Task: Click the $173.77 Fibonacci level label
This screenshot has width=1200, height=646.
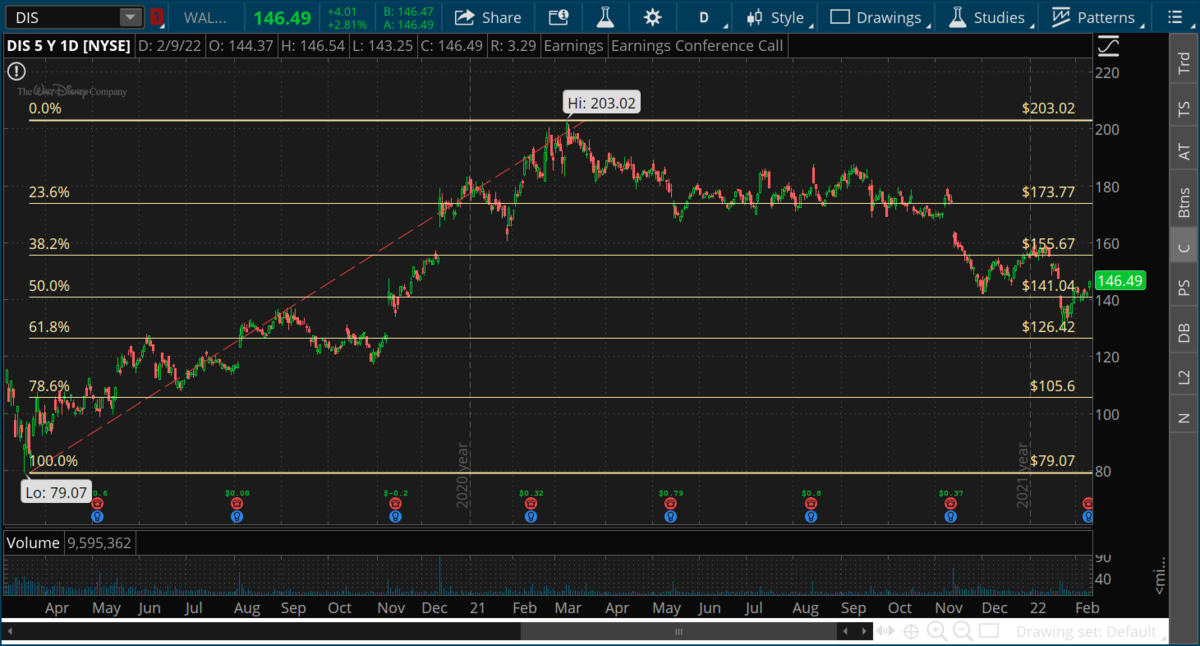Action: click(1048, 192)
